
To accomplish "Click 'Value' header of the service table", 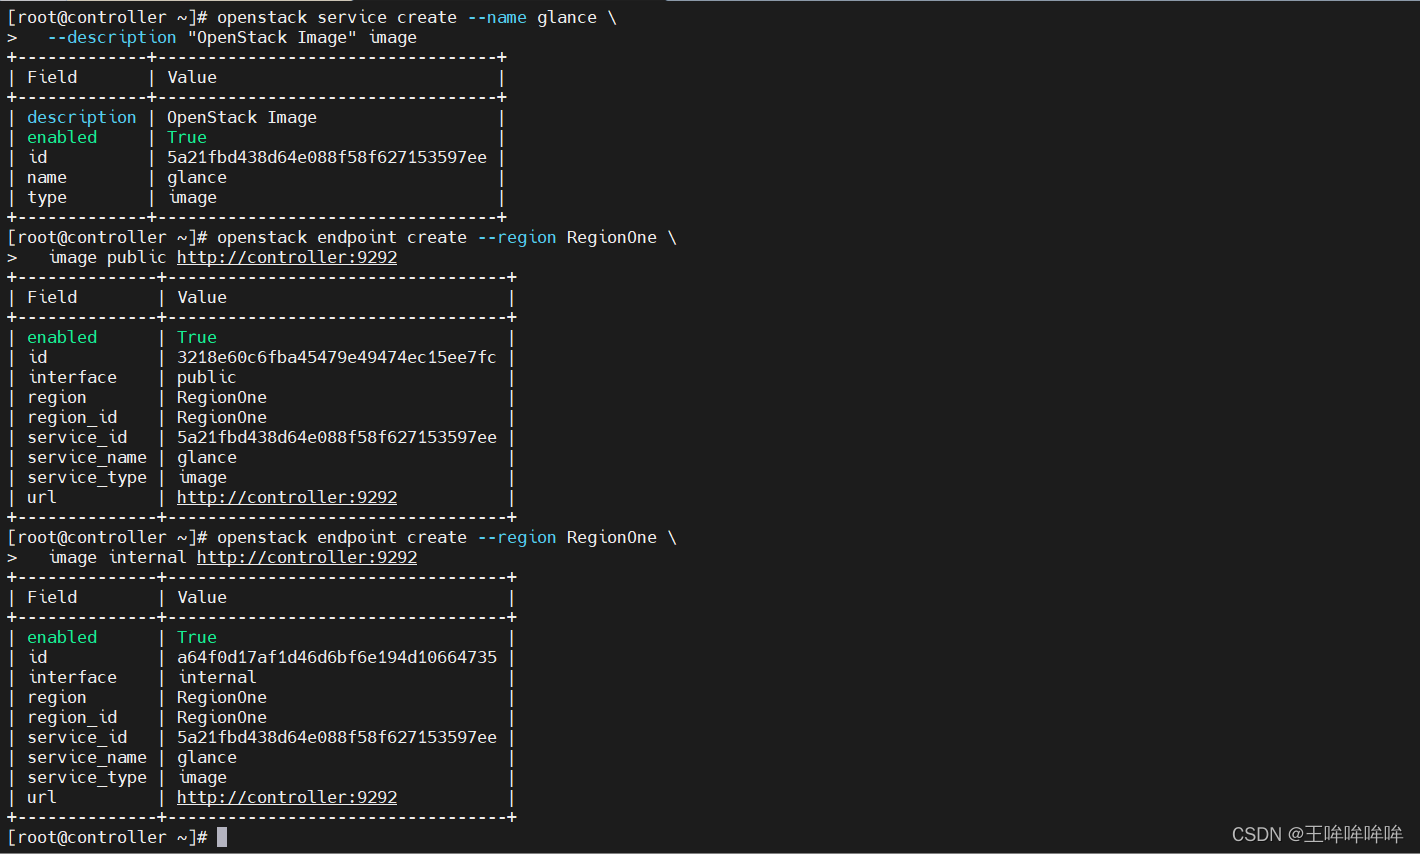I will pyautogui.click(x=192, y=77).
